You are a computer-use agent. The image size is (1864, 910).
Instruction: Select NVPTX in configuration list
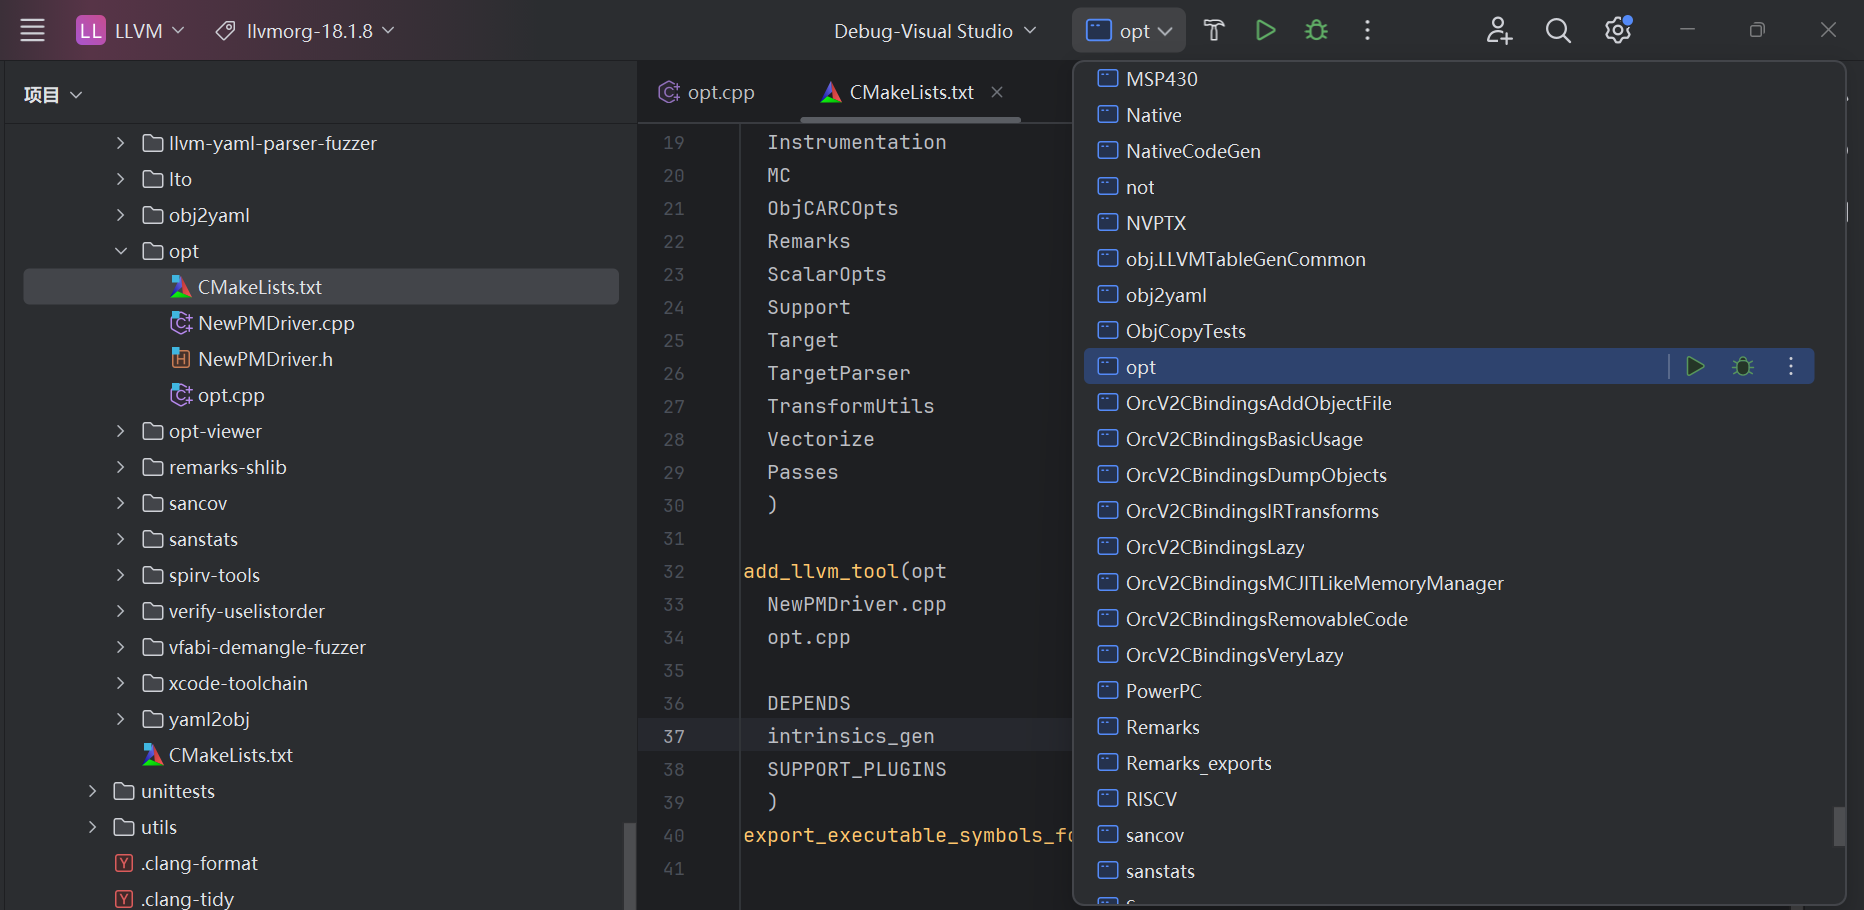(1448, 223)
